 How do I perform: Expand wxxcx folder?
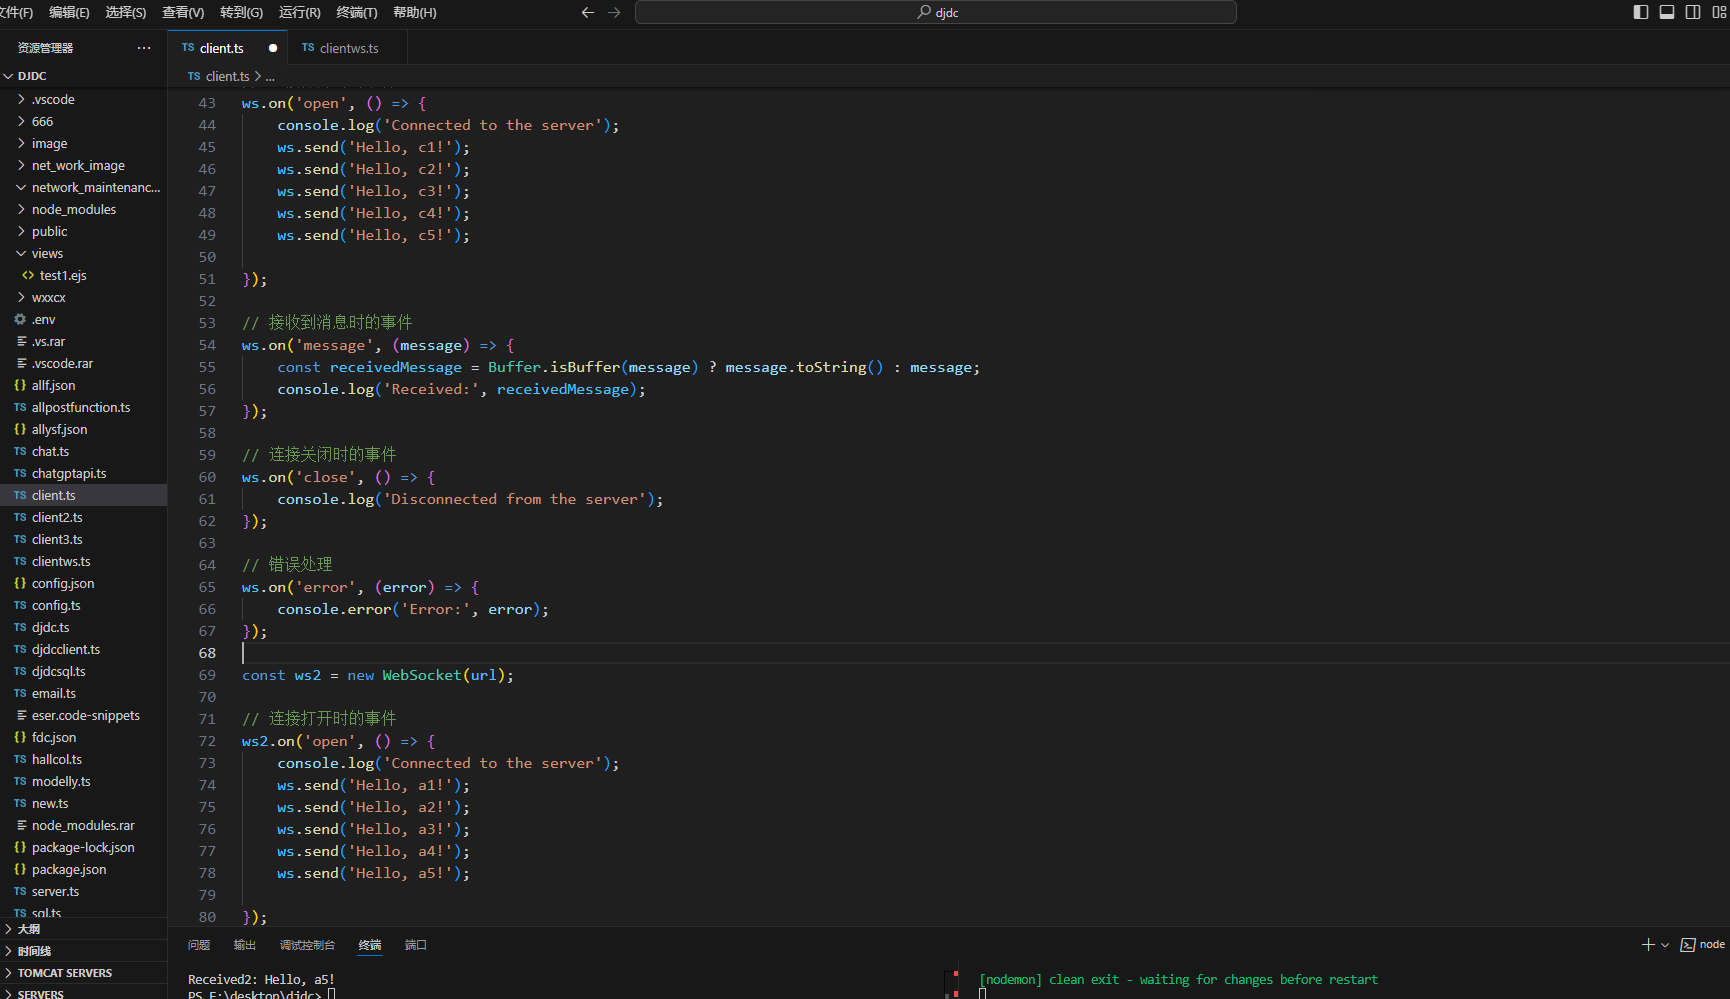[83, 297]
